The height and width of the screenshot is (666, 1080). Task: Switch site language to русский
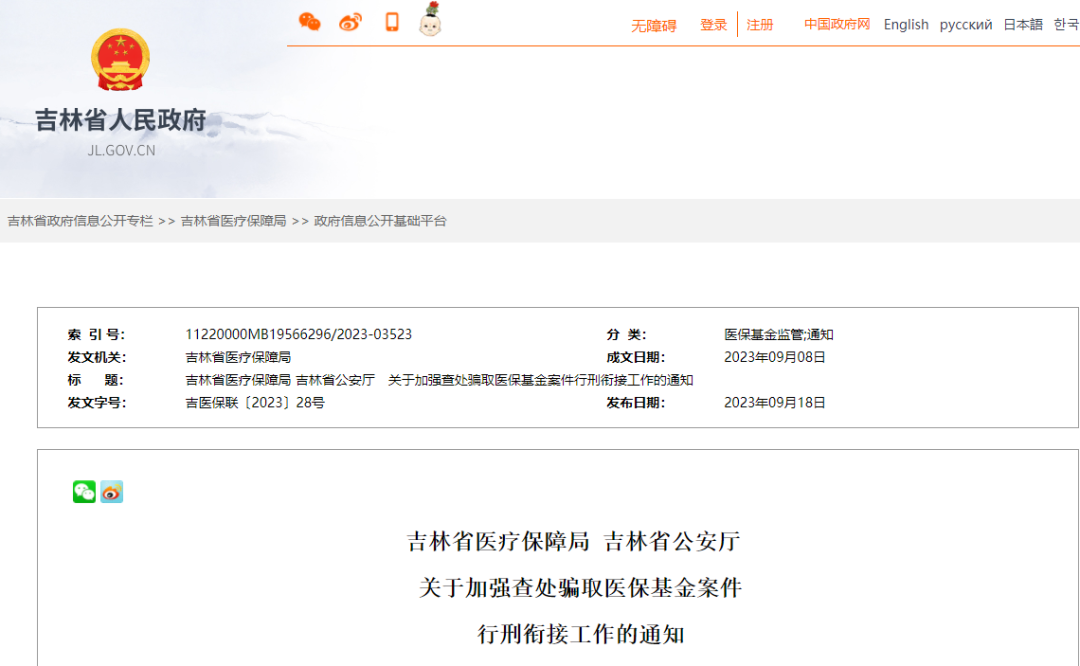[965, 25]
